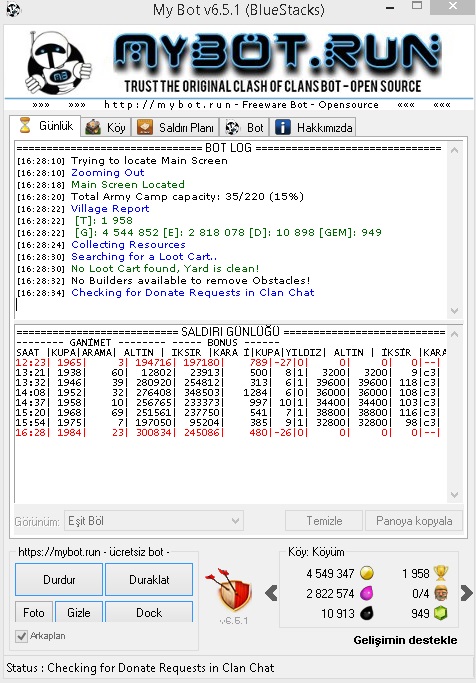Screen dimensions: 476x683
Task: Click the 12:23 attack log row
Action: 228,362
